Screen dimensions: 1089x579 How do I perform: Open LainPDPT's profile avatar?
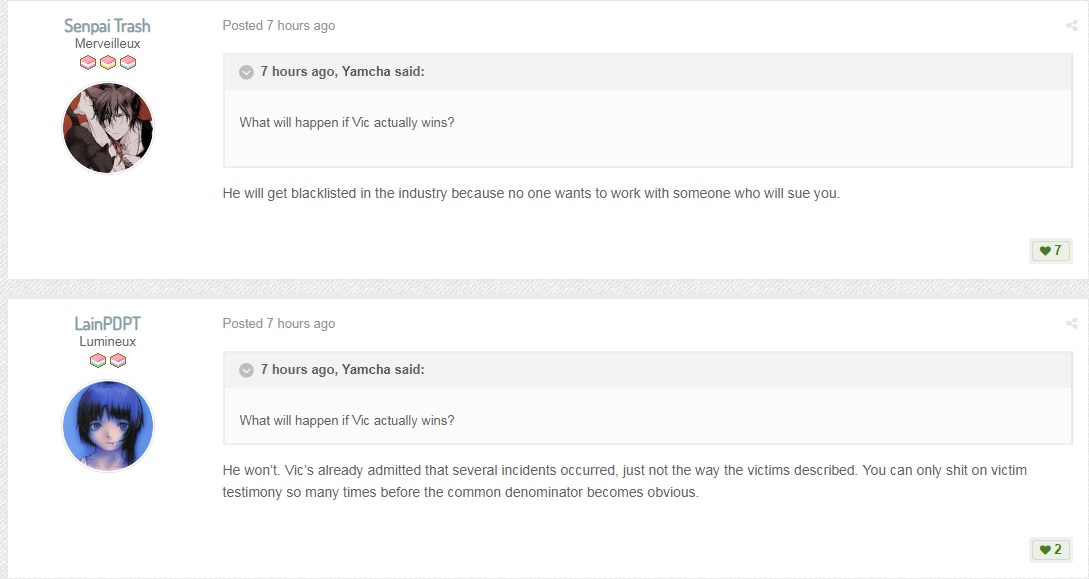click(108, 426)
